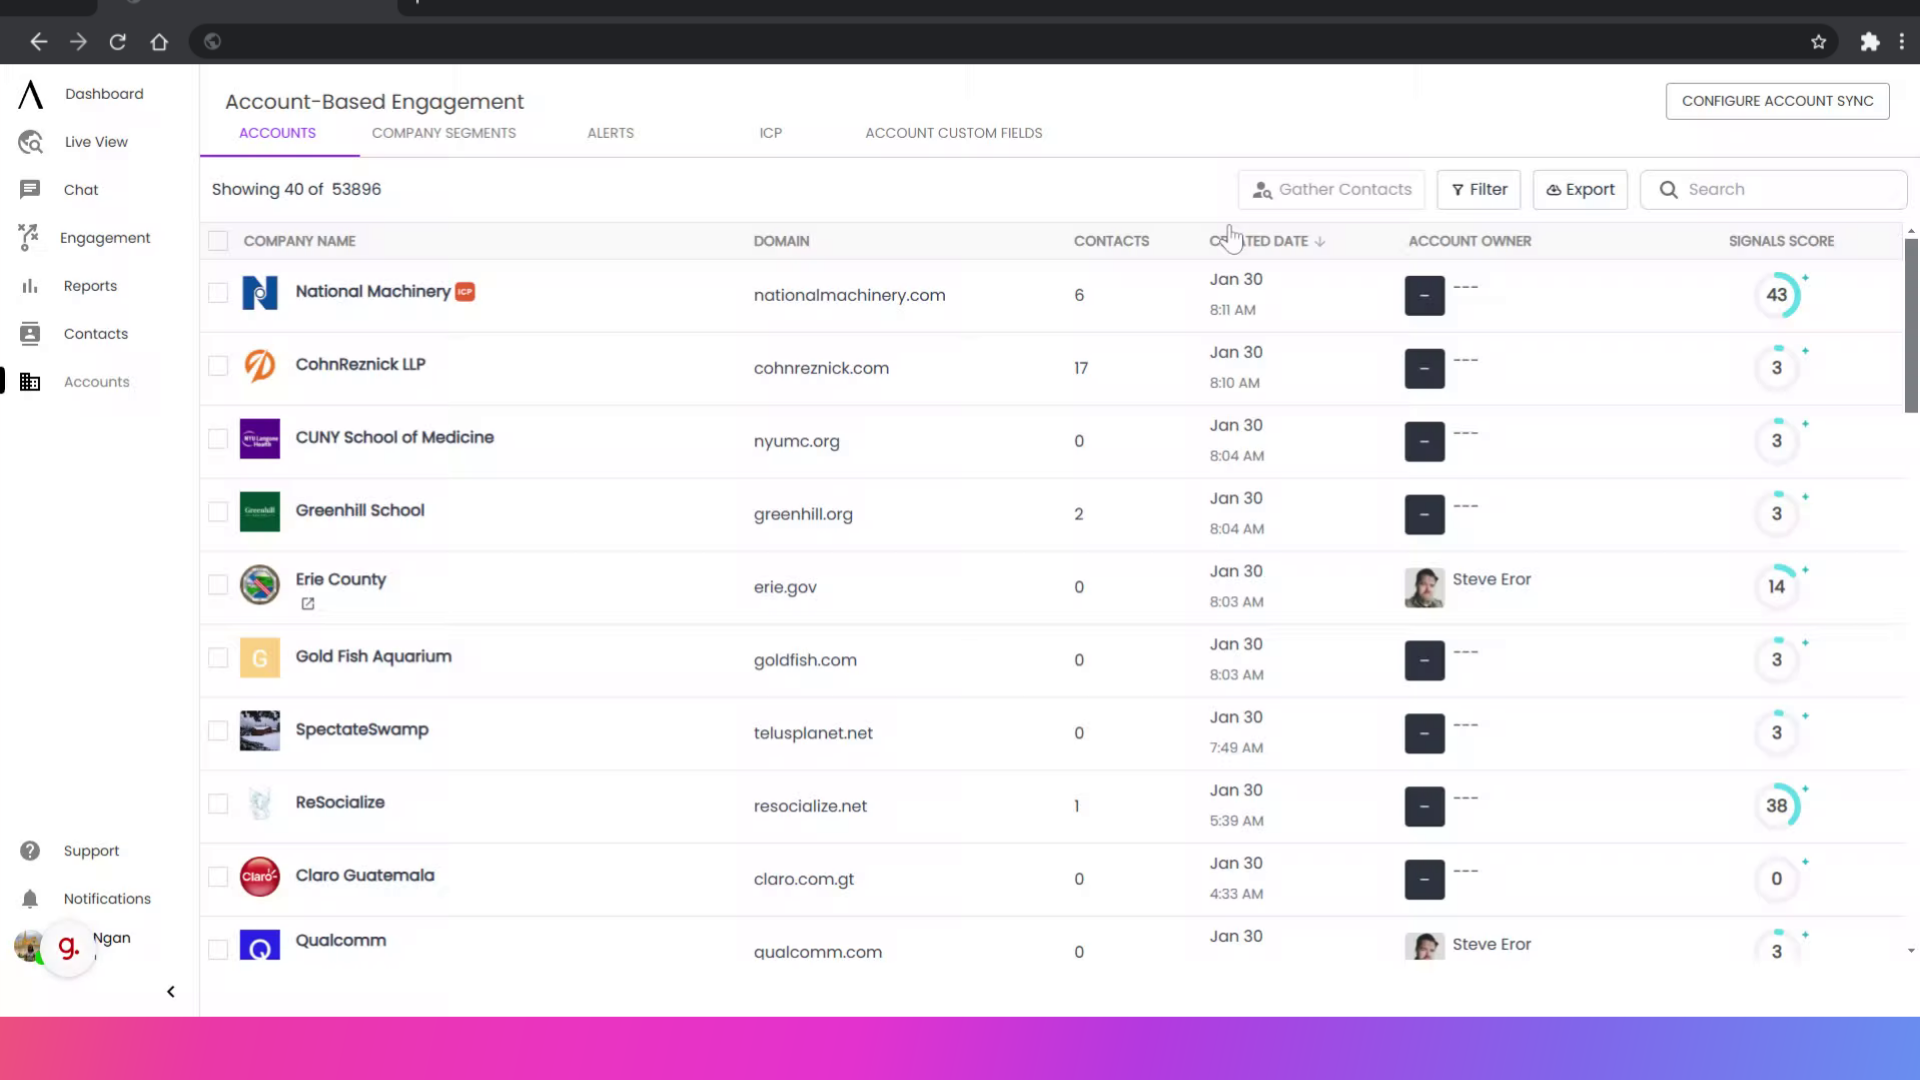Viewport: 1920px width, 1080px height.
Task: Click the Gather Contacts button
Action: coord(1331,189)
